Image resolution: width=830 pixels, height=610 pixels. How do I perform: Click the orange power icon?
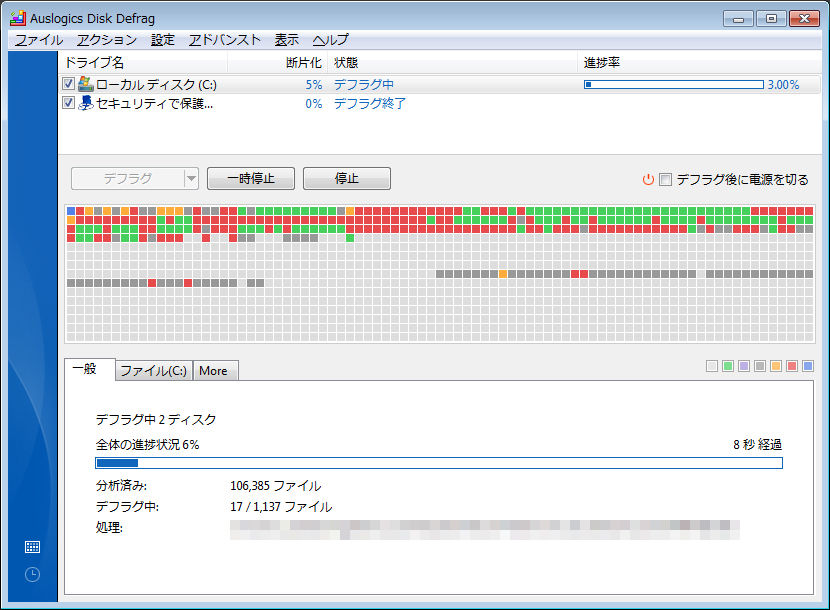(x=648, y=180)
